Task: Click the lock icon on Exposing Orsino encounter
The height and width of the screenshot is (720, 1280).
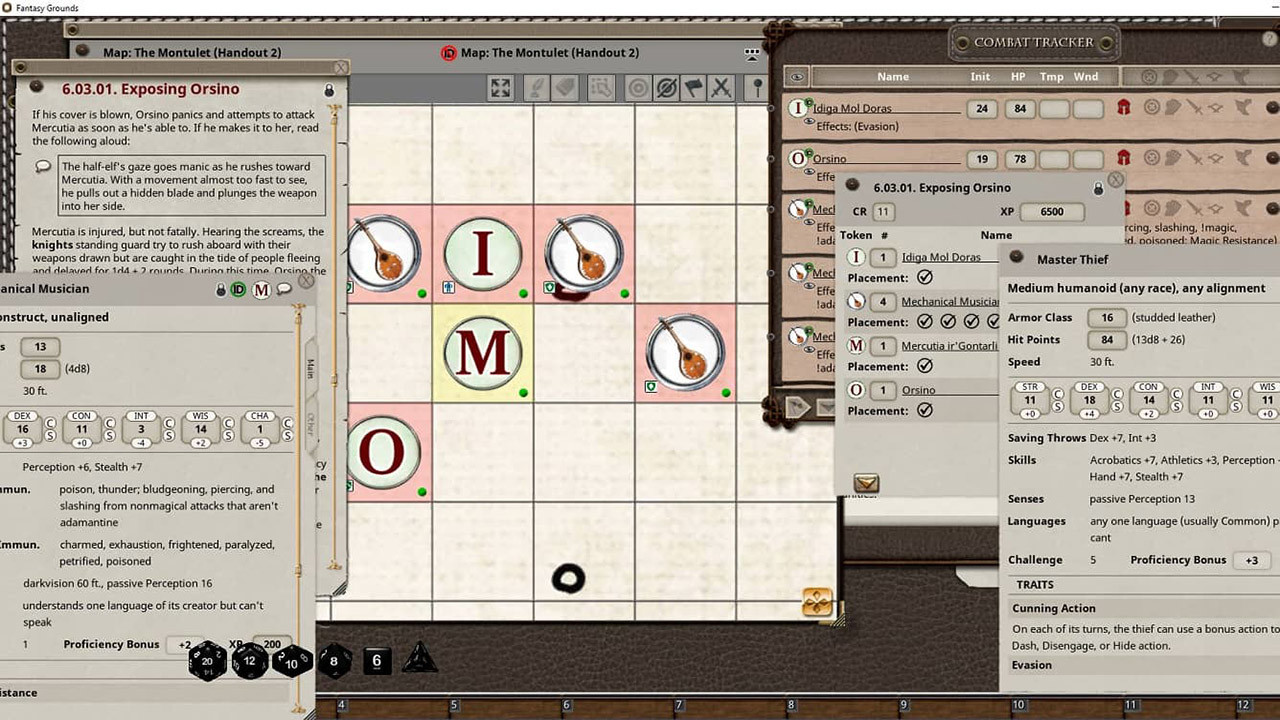Action: (1098, 188)
